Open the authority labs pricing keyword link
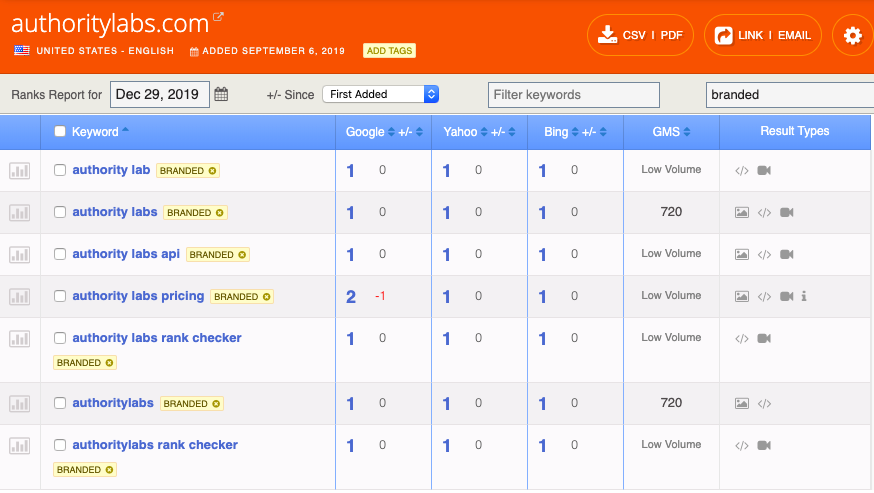This screenshot has height=493, width=874. 138,296
